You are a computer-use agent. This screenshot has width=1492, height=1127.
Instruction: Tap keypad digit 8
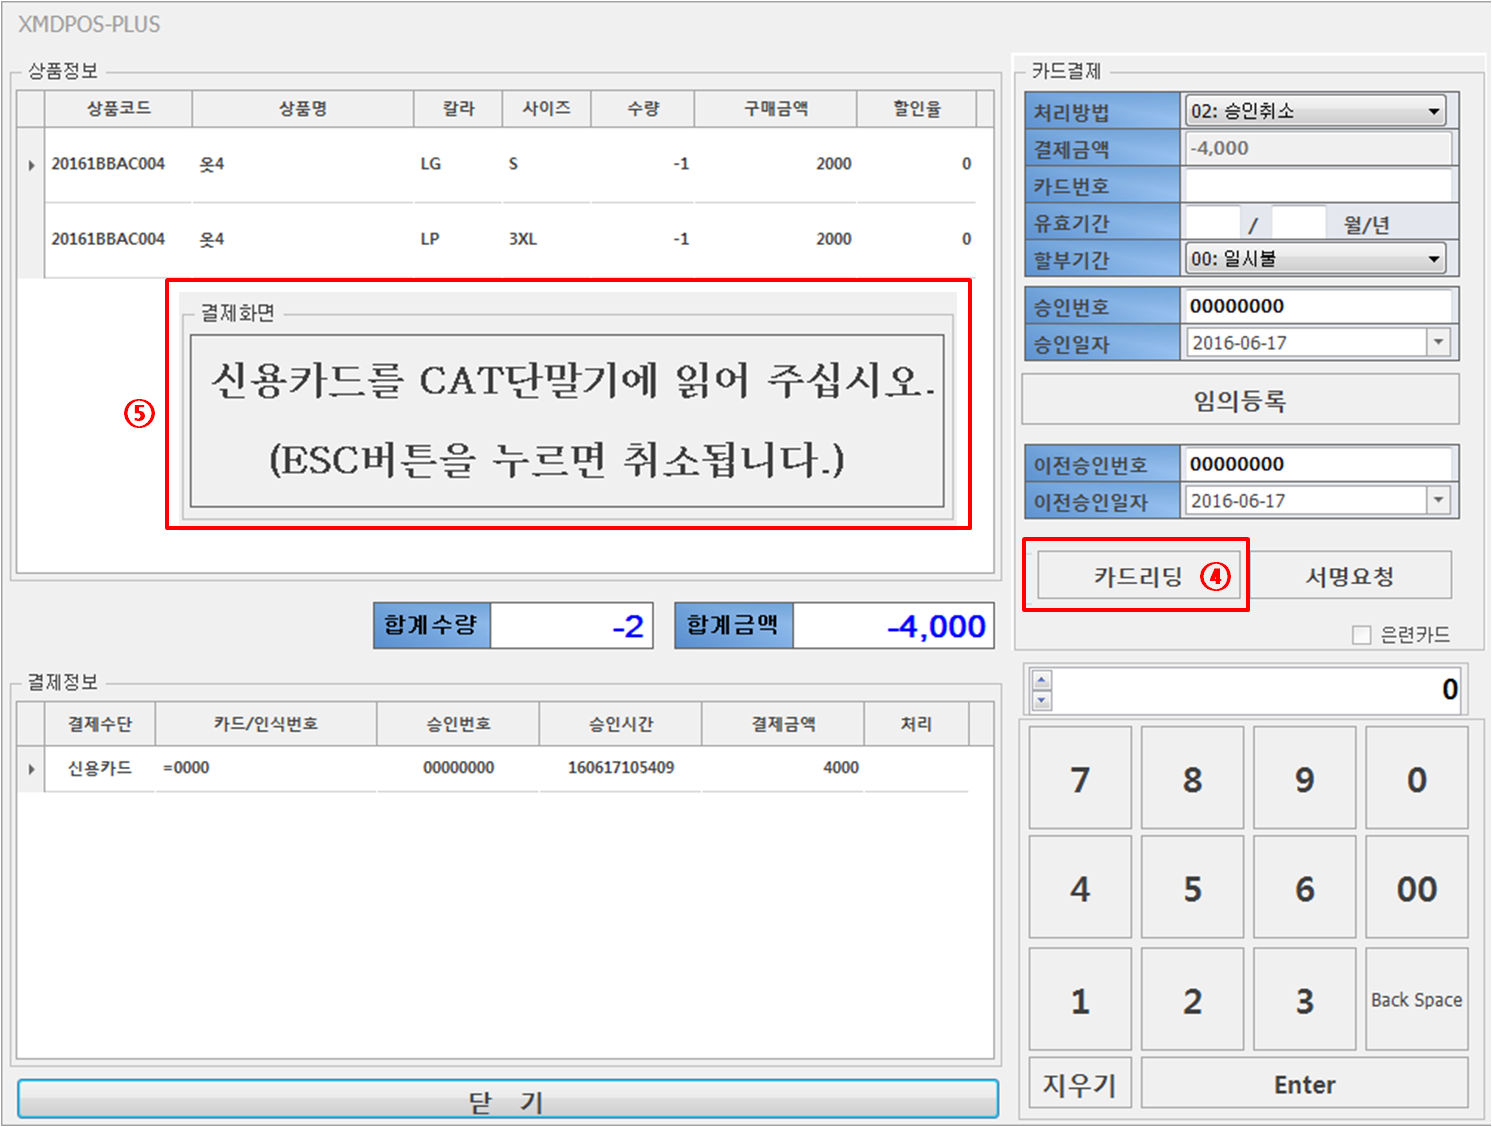(1192, 779)
